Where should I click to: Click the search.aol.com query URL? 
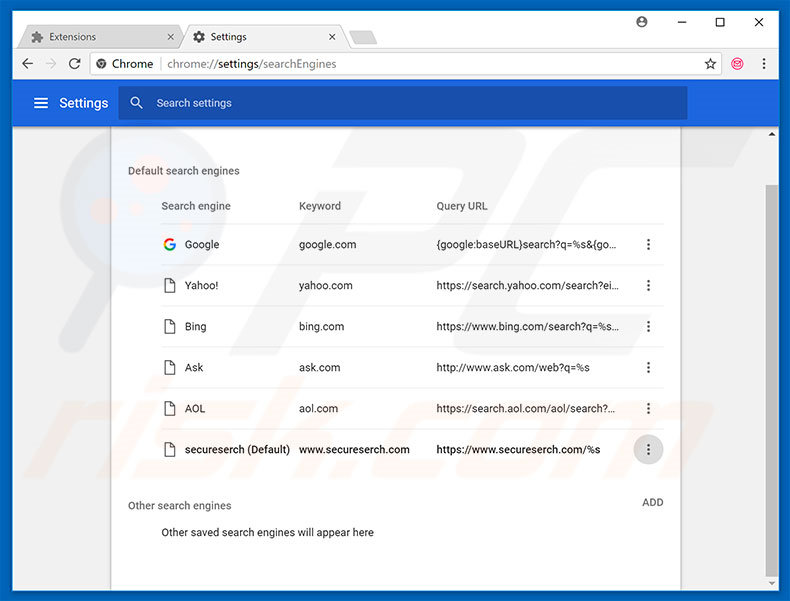(525, 409)
